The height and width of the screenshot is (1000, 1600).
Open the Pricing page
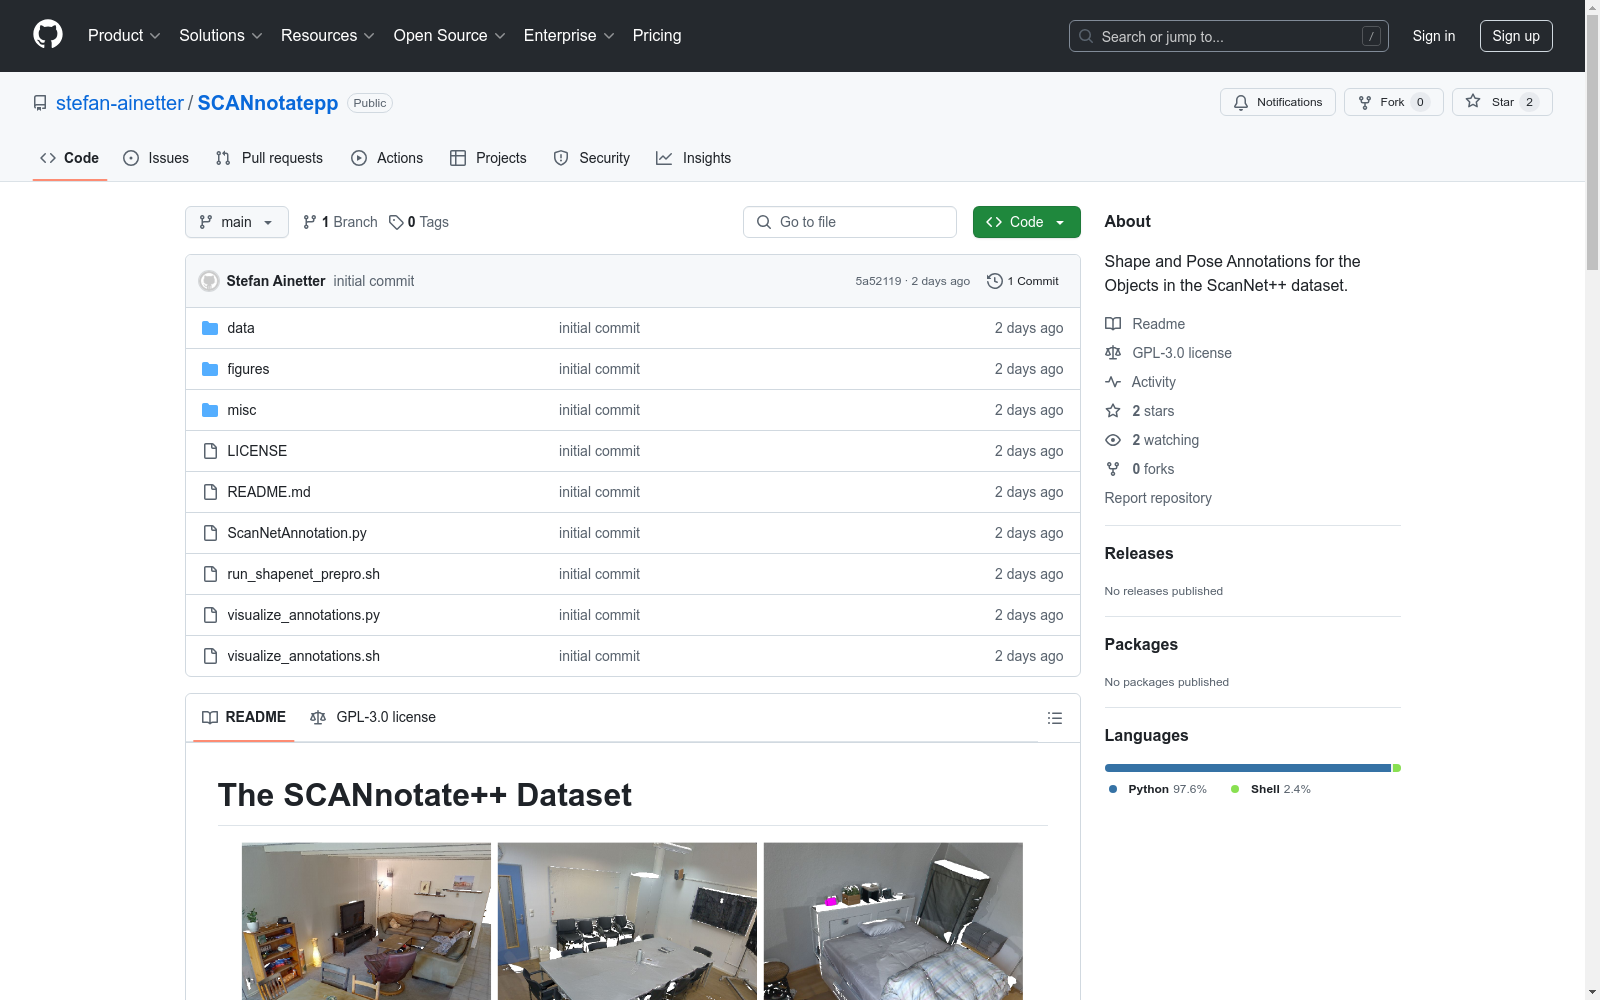657,35
